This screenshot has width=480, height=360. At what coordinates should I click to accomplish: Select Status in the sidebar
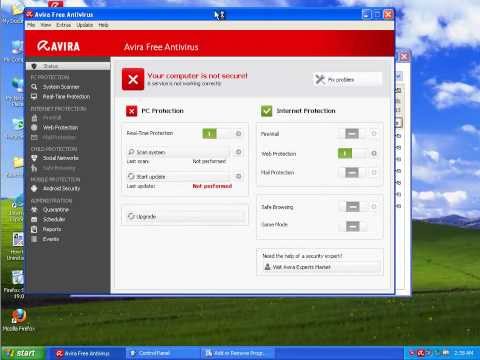[x=68, y=66]
